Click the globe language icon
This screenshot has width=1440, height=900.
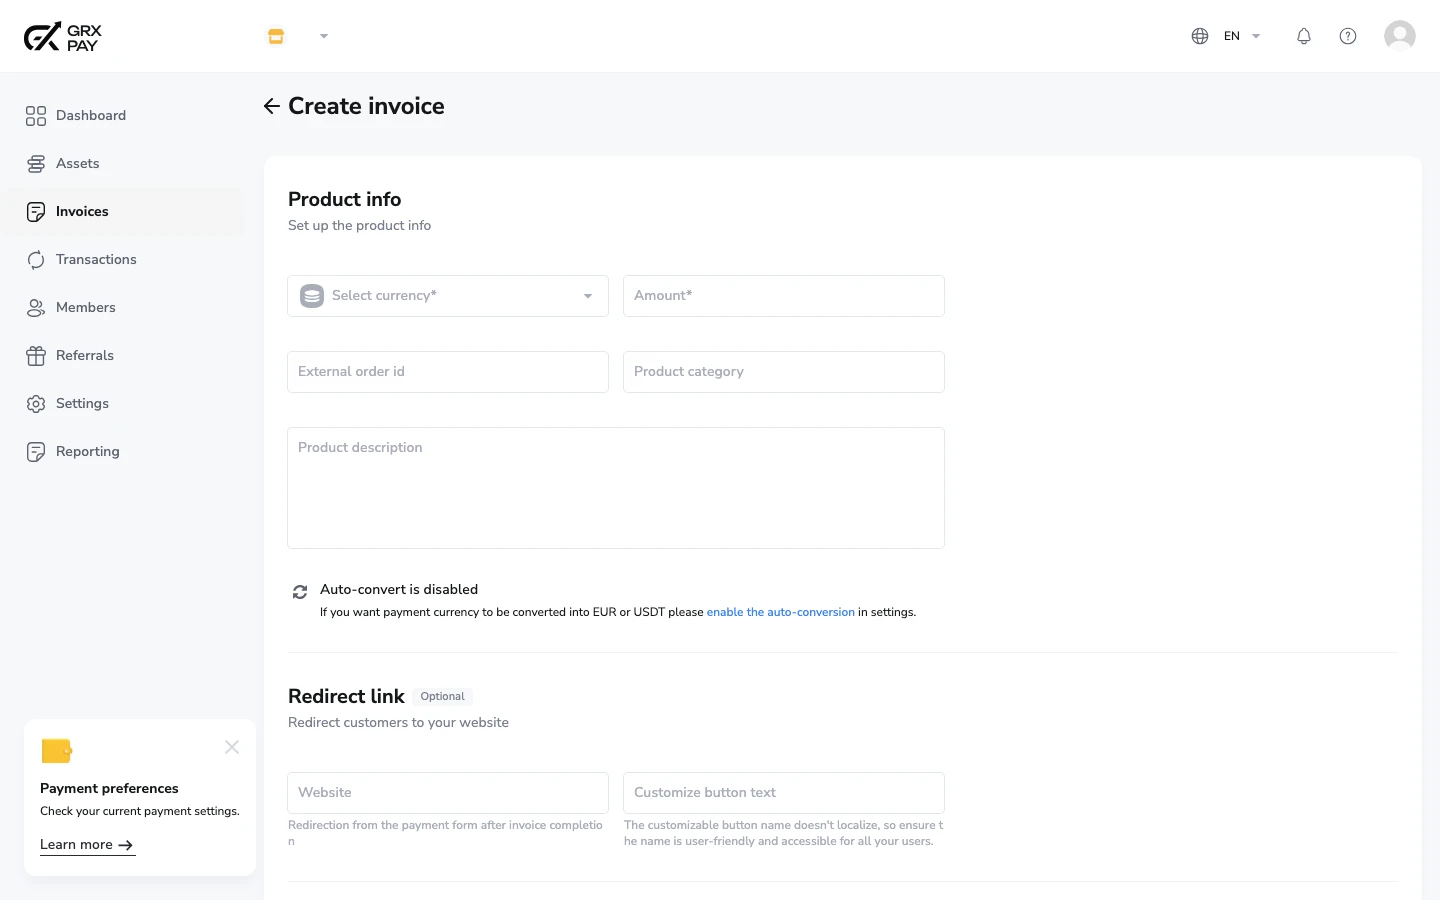[x=1200, y=36]
